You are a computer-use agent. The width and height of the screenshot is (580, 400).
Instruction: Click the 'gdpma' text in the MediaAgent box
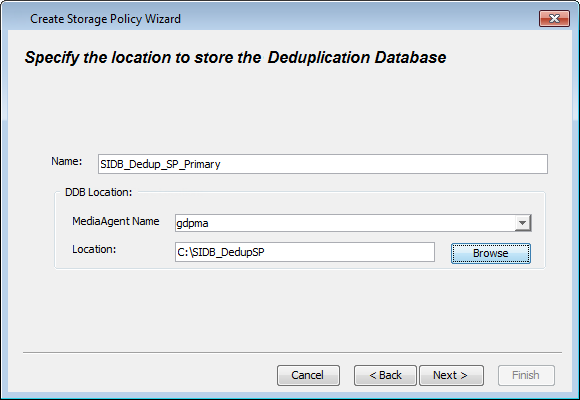192,223
